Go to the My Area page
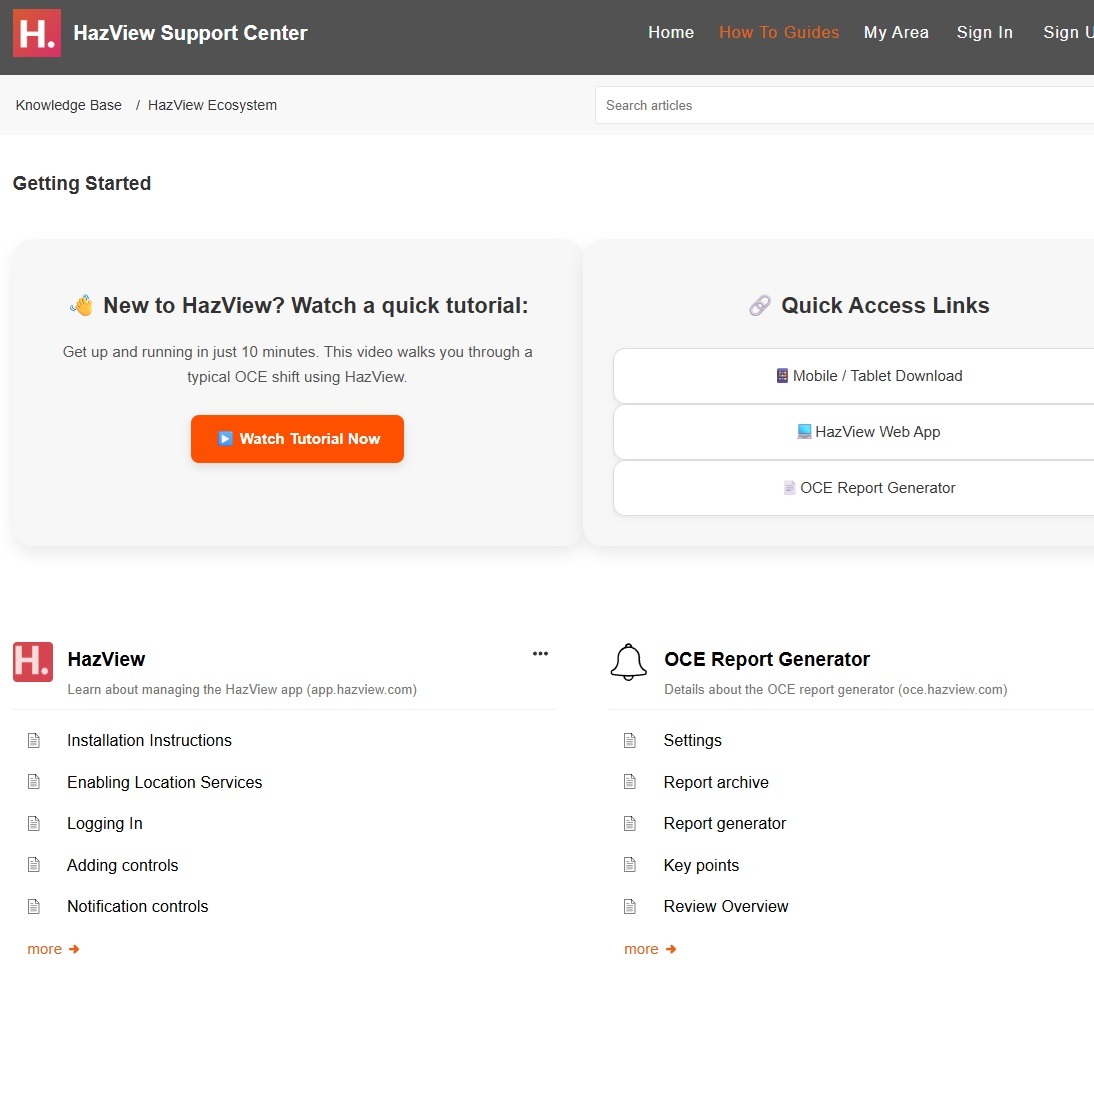Screen dimensions: 1094x1093 coord(896,33)
